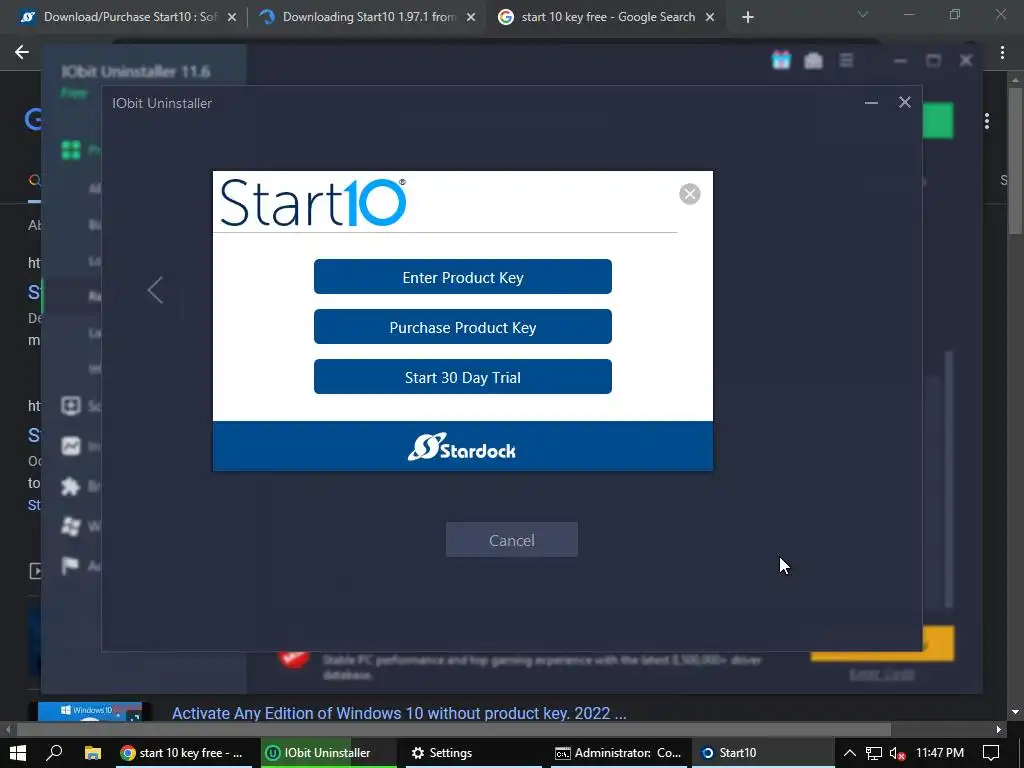This screenshot has width=1024, height=768.
Task: Minimize the IObit Uninstaller inner dialog
Action: [871, 103]
